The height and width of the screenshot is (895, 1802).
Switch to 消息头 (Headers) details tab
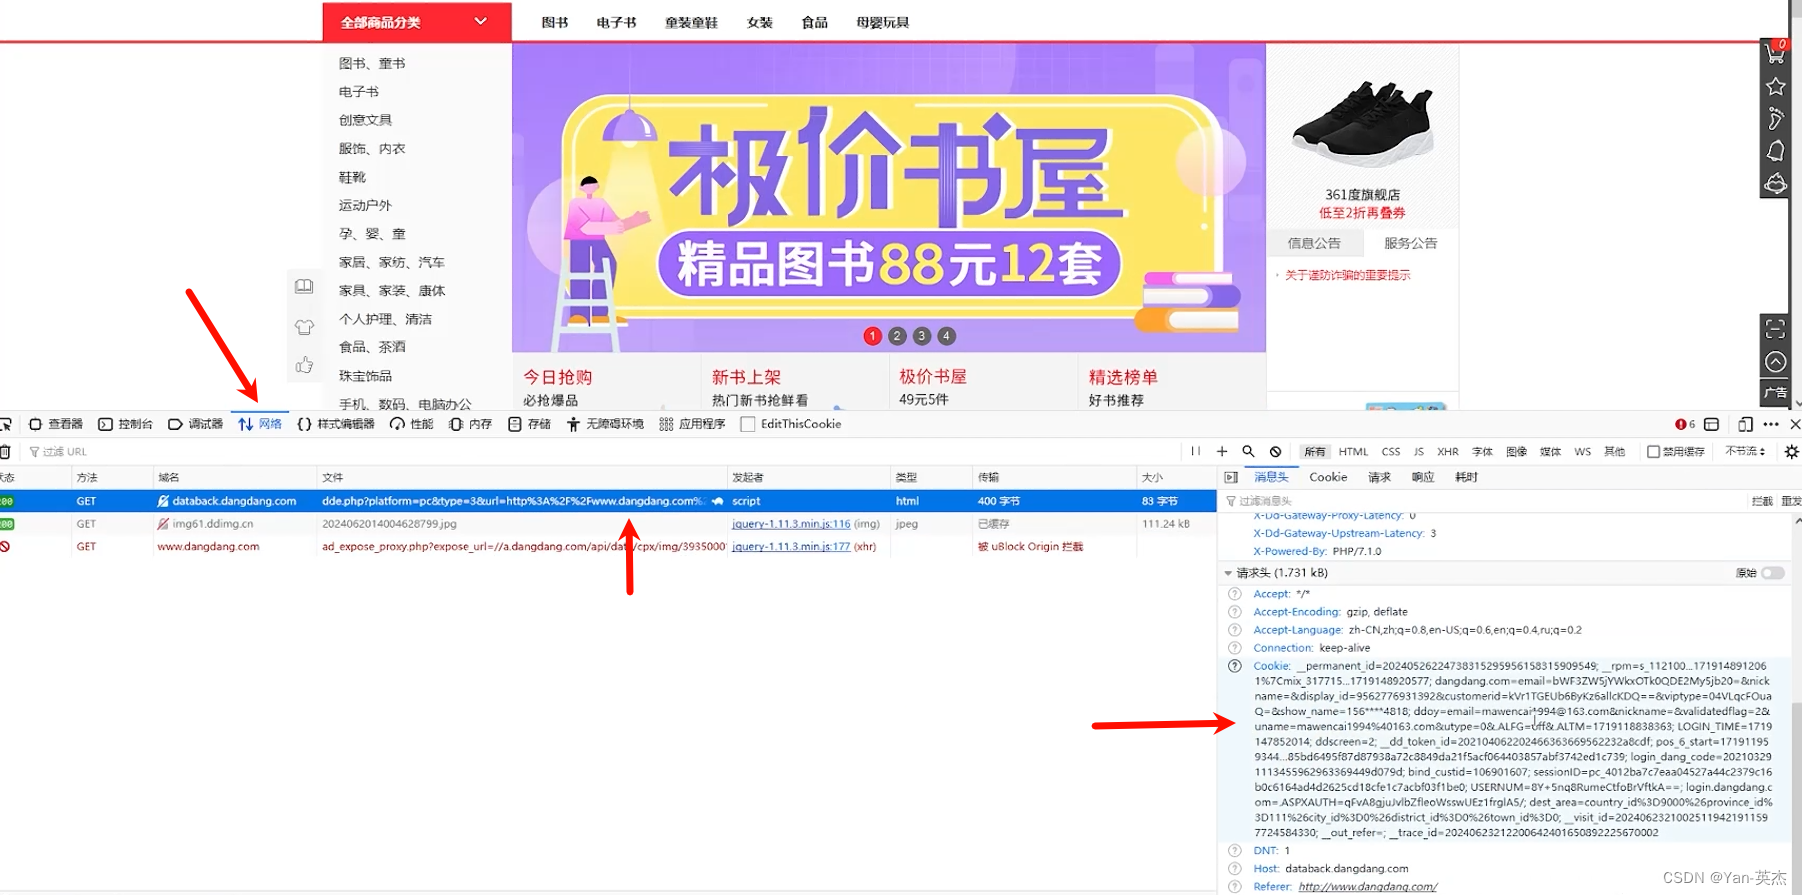point(1271,477)
